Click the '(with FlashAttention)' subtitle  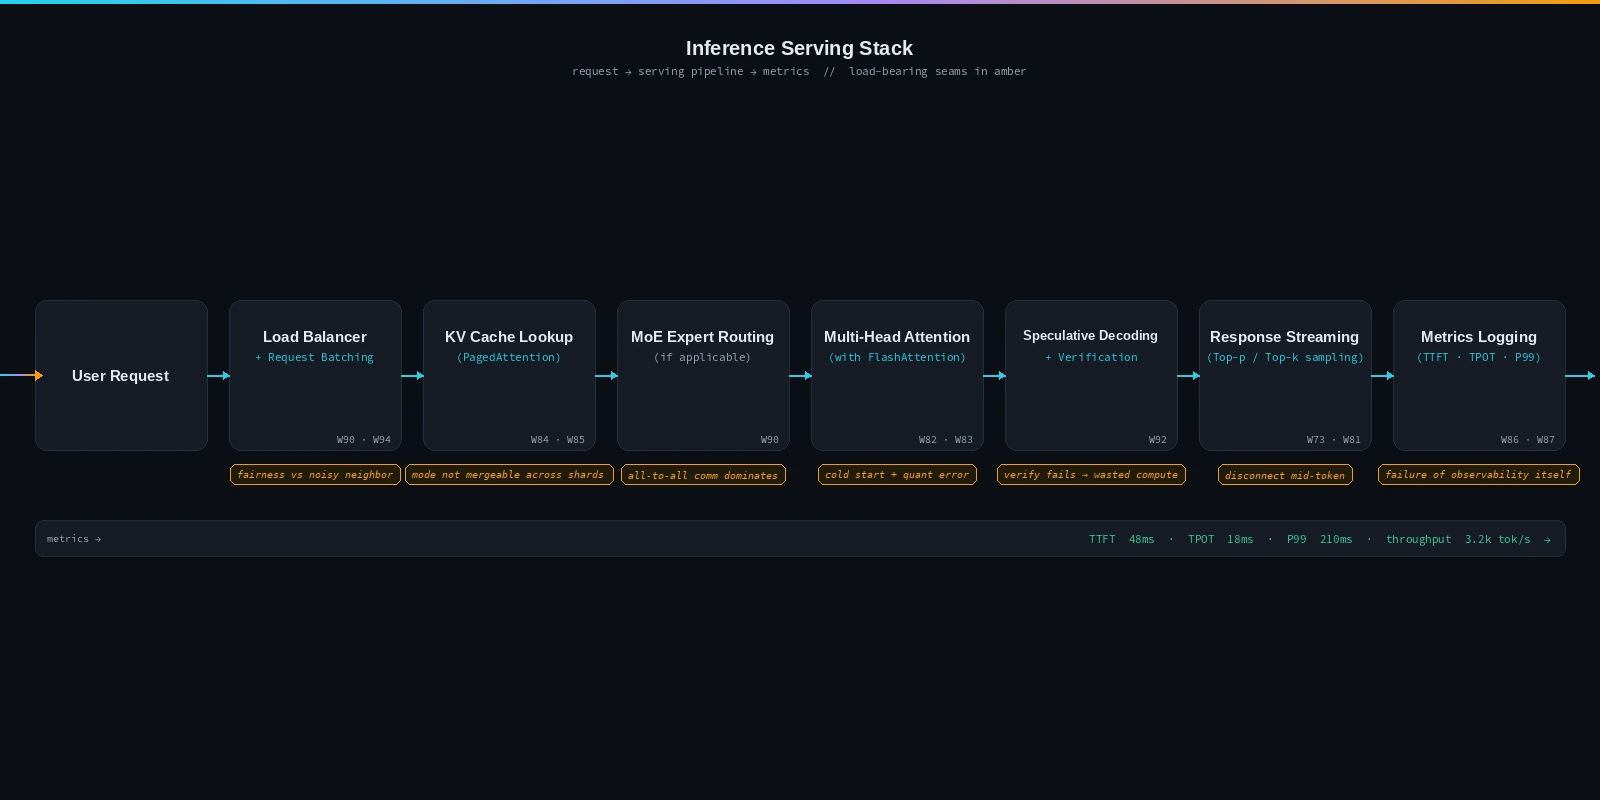click(x=897, y=357)
